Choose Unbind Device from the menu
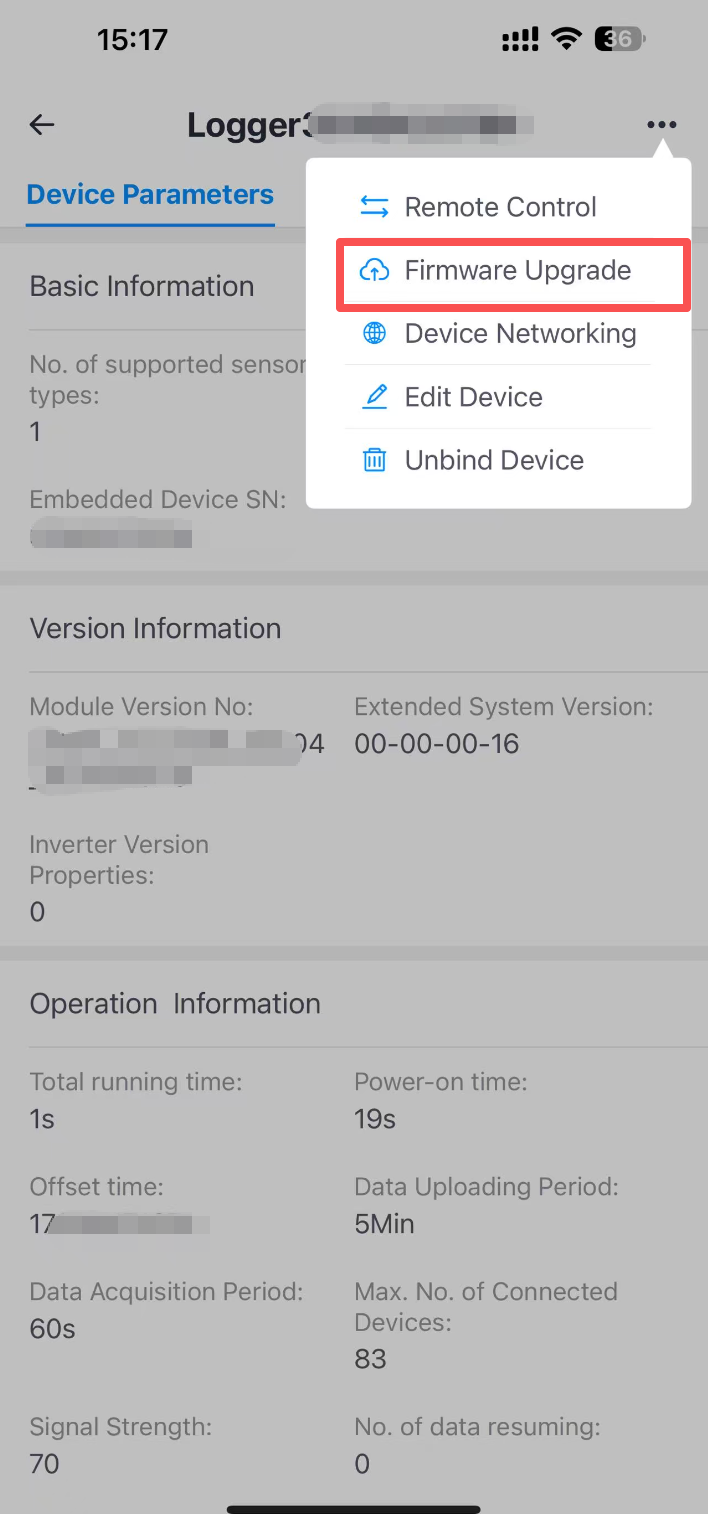The height and width of the screenshot is (1514, 708). 494,460
